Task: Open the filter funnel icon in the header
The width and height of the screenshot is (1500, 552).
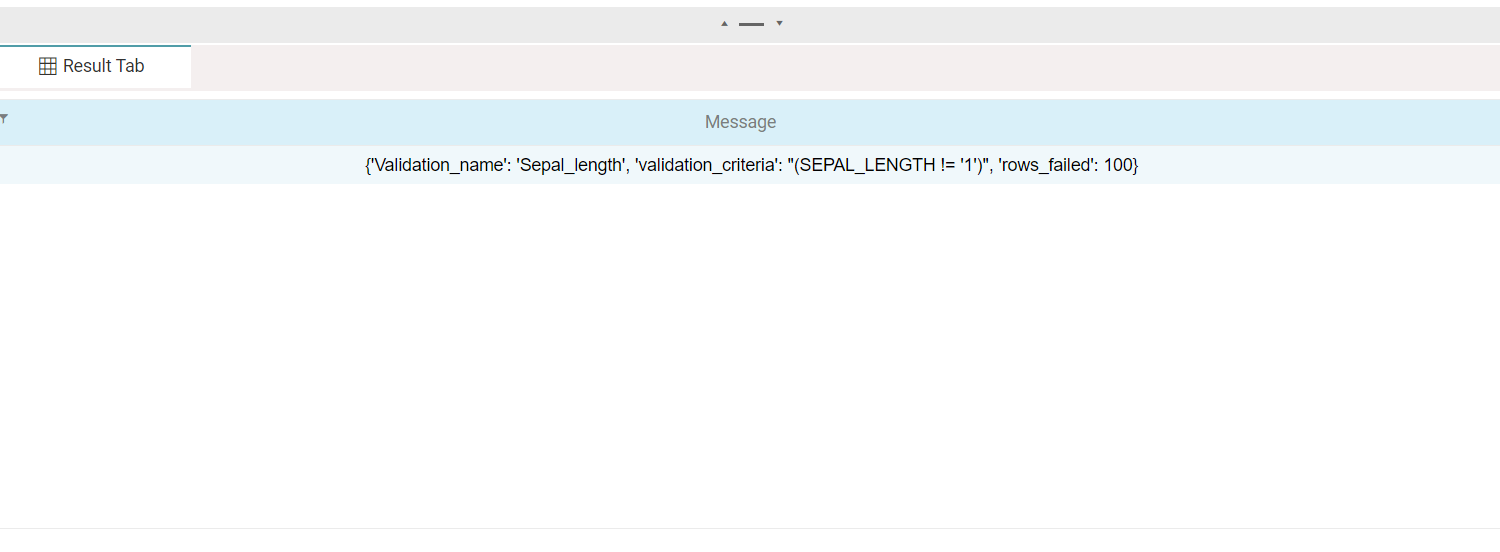Action: tap(4, 118)
